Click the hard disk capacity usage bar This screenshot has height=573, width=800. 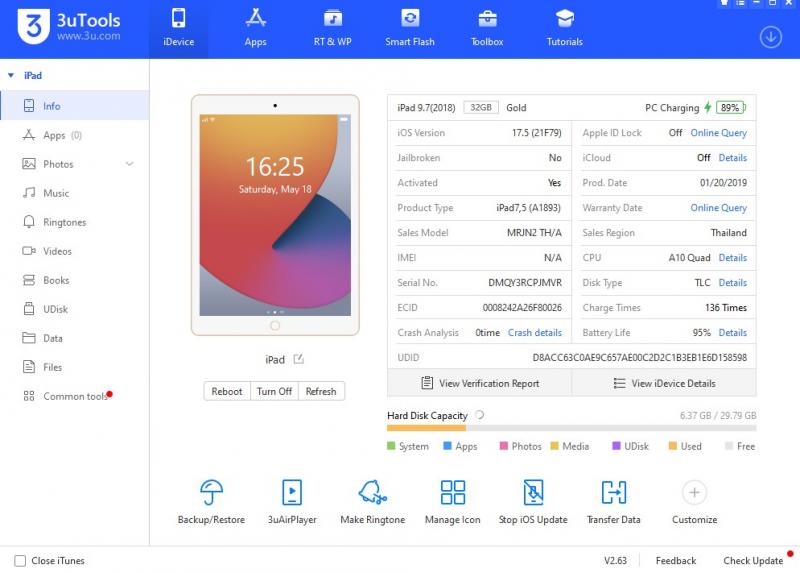571,429
